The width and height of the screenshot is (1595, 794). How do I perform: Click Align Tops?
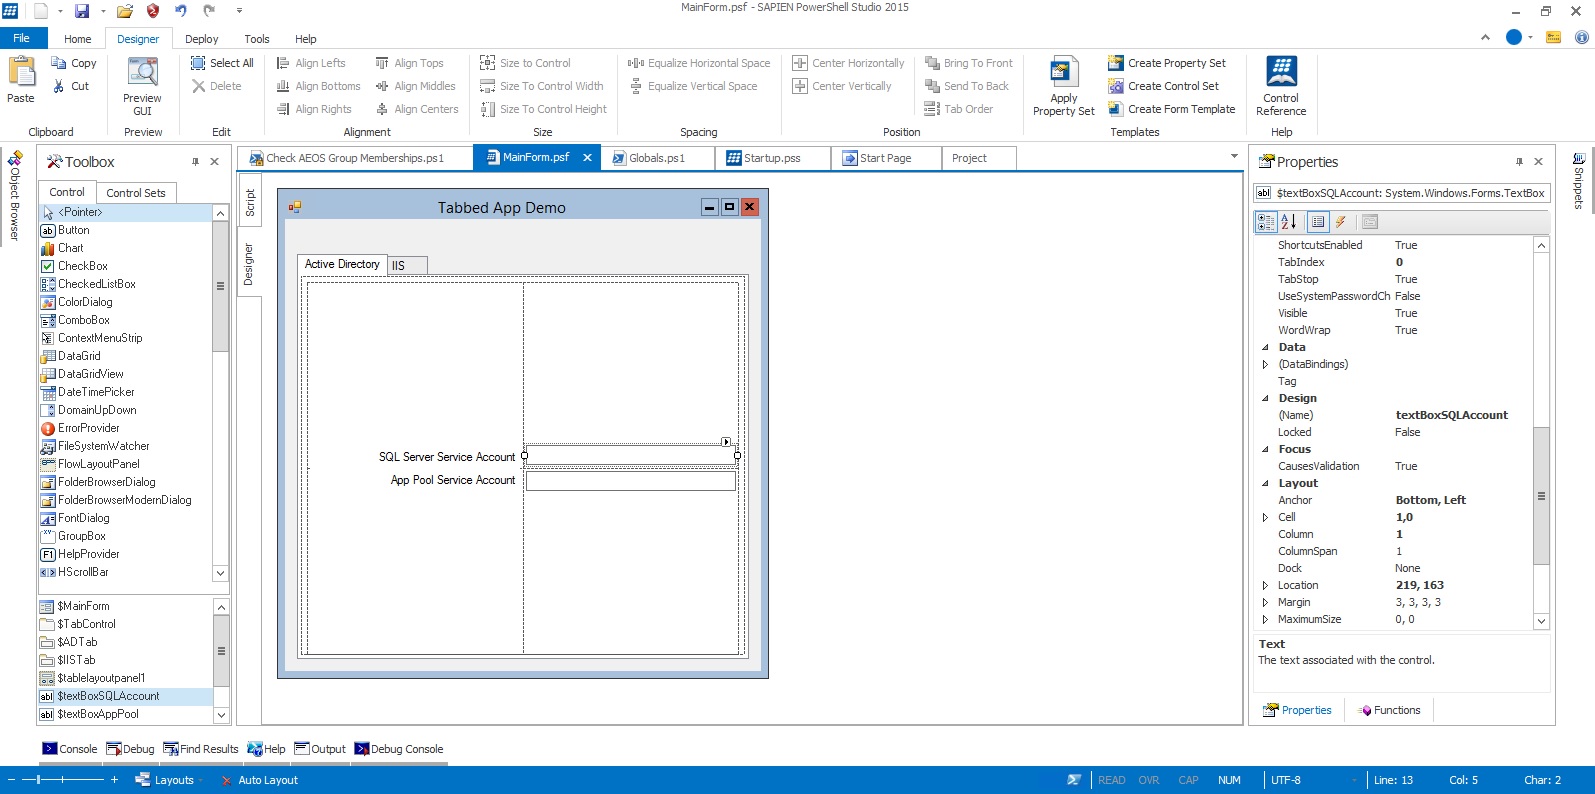(409, 63)
